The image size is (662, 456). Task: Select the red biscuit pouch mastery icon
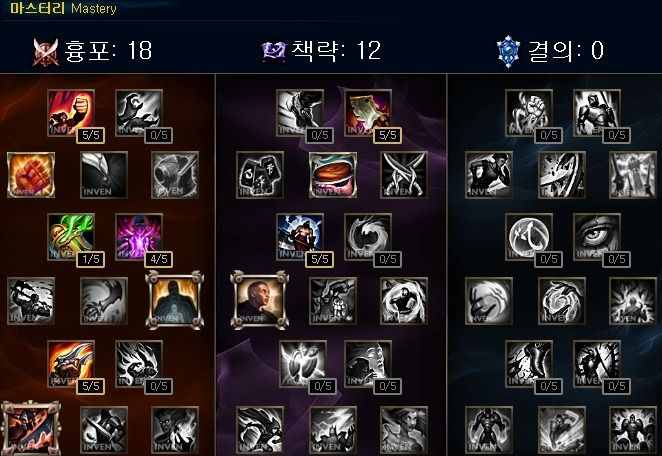point(333,175)
